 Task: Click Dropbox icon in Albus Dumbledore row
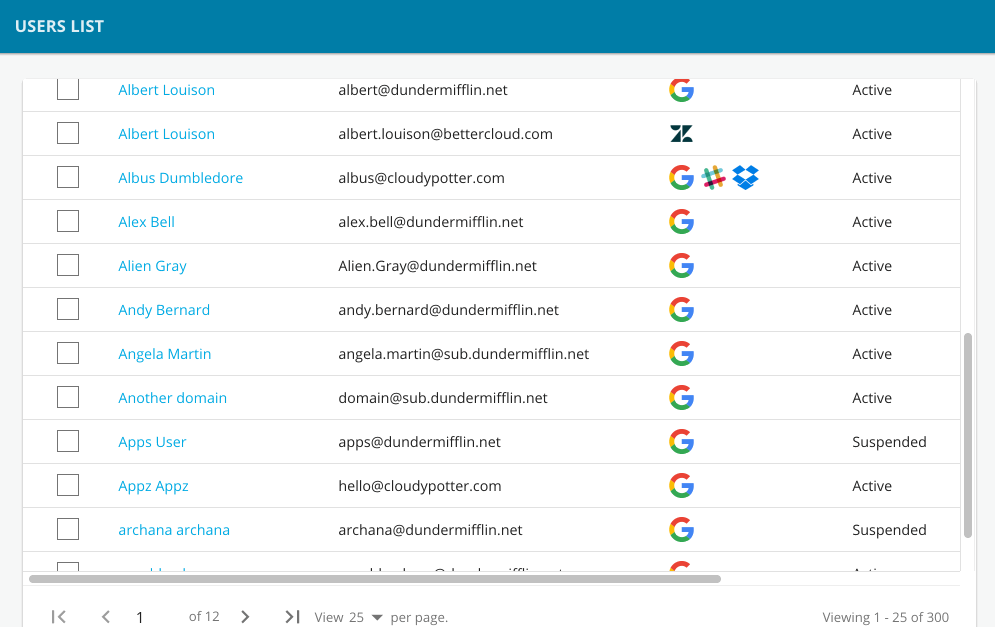tap(745, 178)
